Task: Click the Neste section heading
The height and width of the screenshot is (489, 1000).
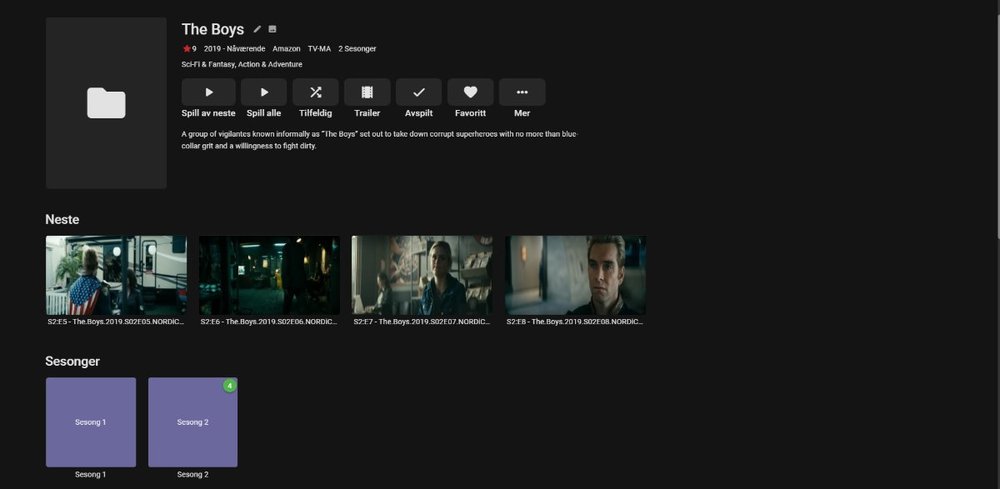Action: click(x=62, y=219)
